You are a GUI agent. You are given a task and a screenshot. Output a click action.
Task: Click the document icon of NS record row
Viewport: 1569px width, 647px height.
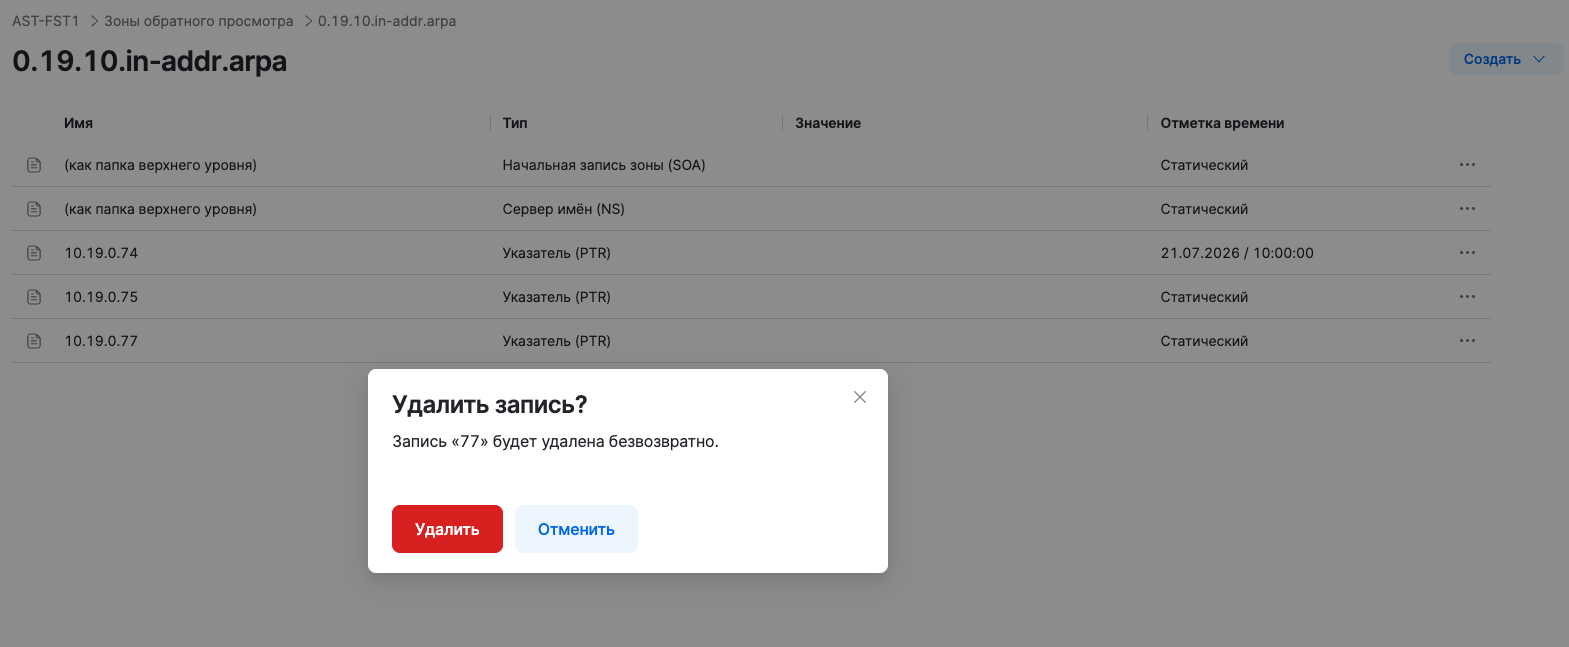coord(34,209)
